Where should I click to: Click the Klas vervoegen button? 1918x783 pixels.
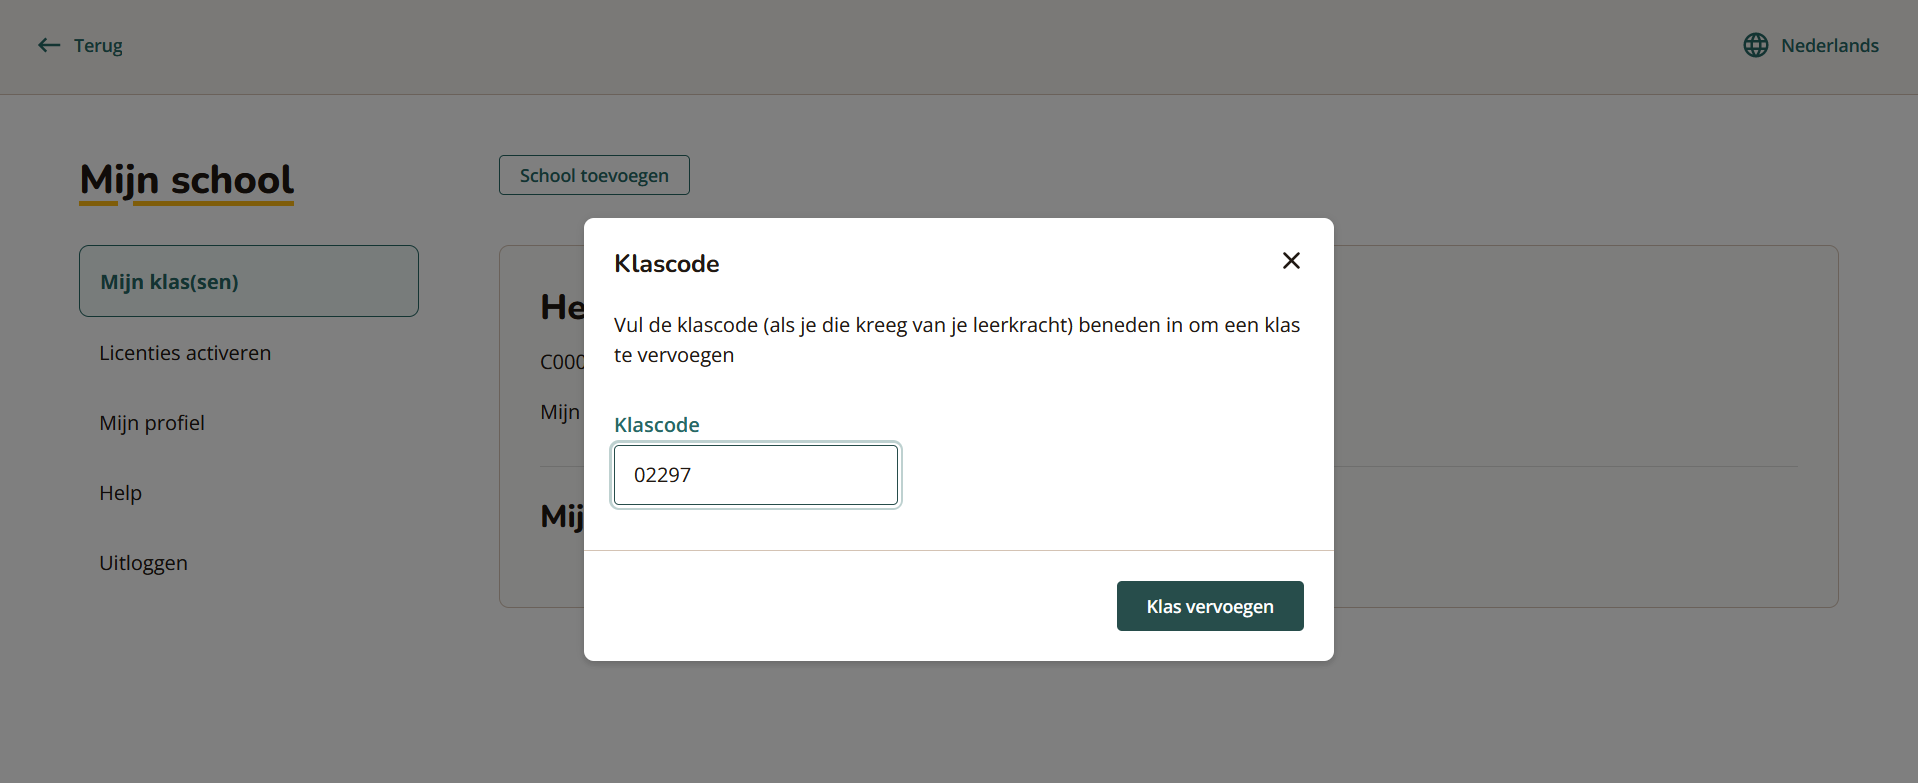(1209, 606)
